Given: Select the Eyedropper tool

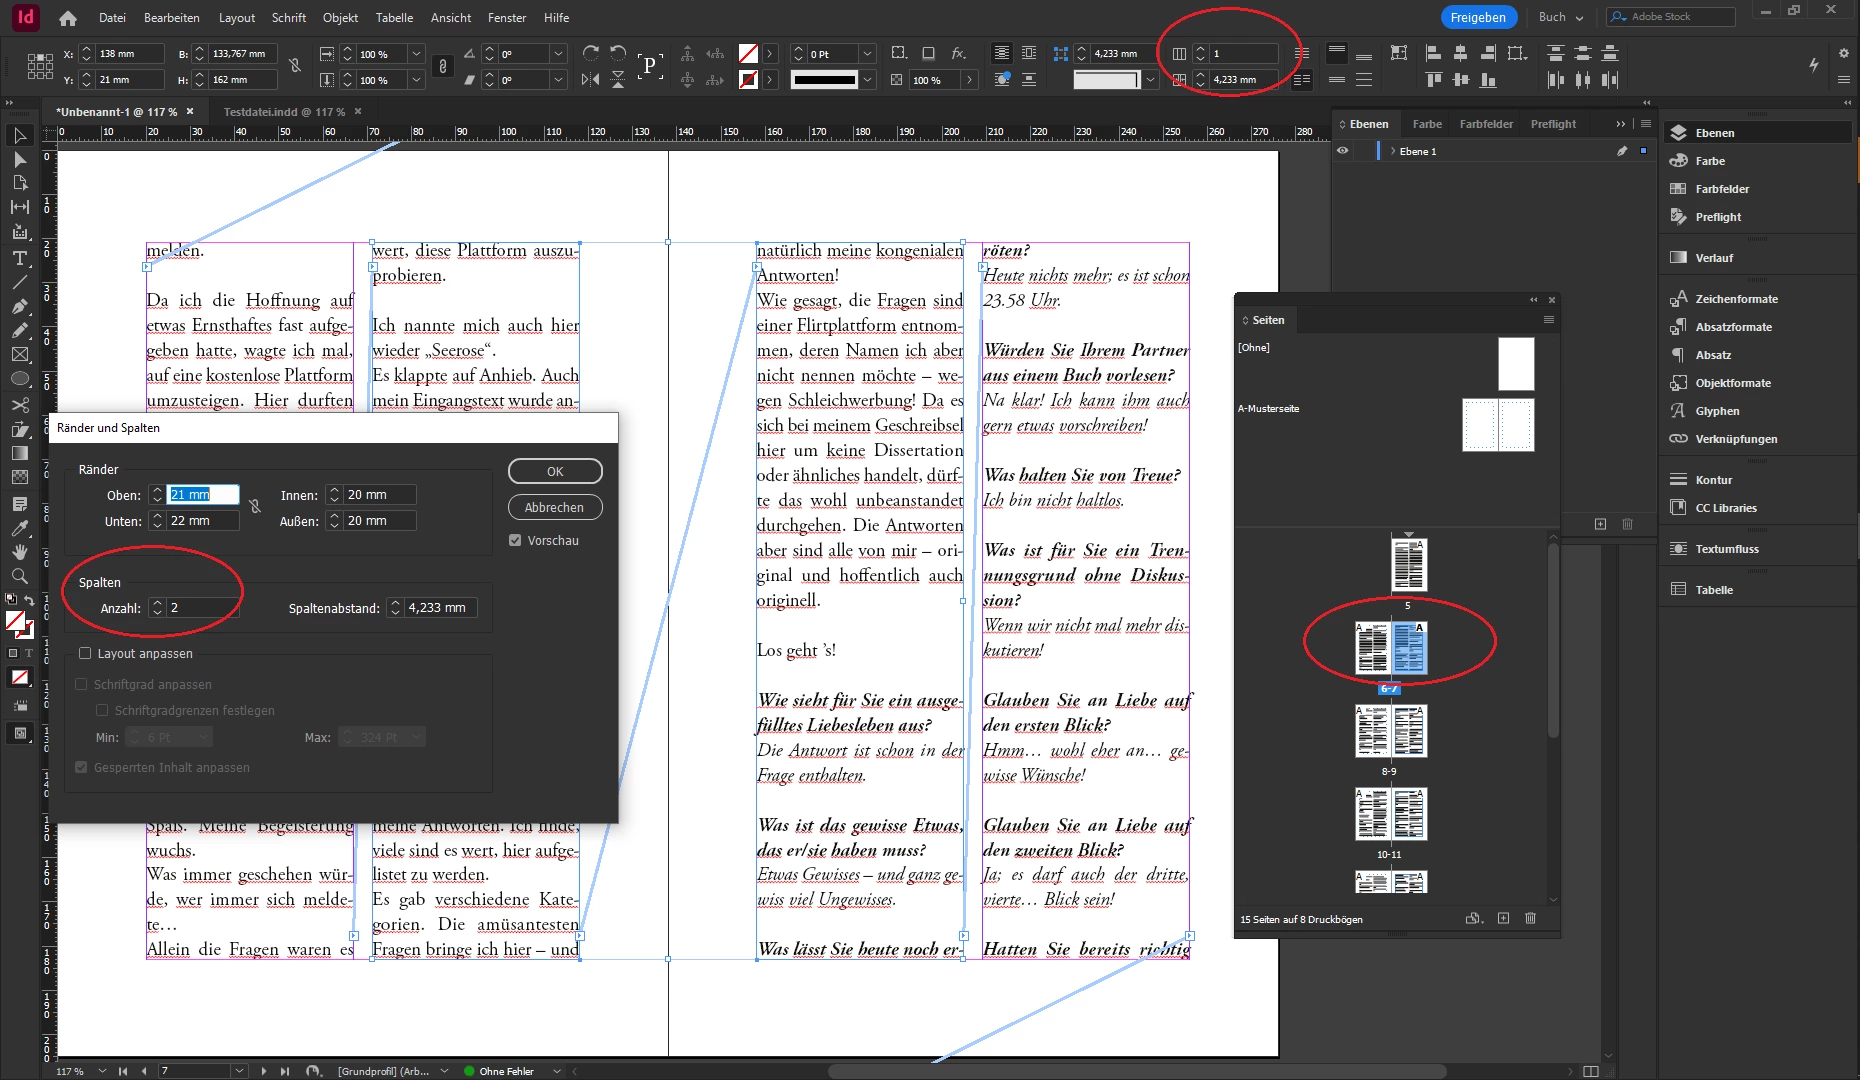Looking at the screenshot, I should pos(19,528).
